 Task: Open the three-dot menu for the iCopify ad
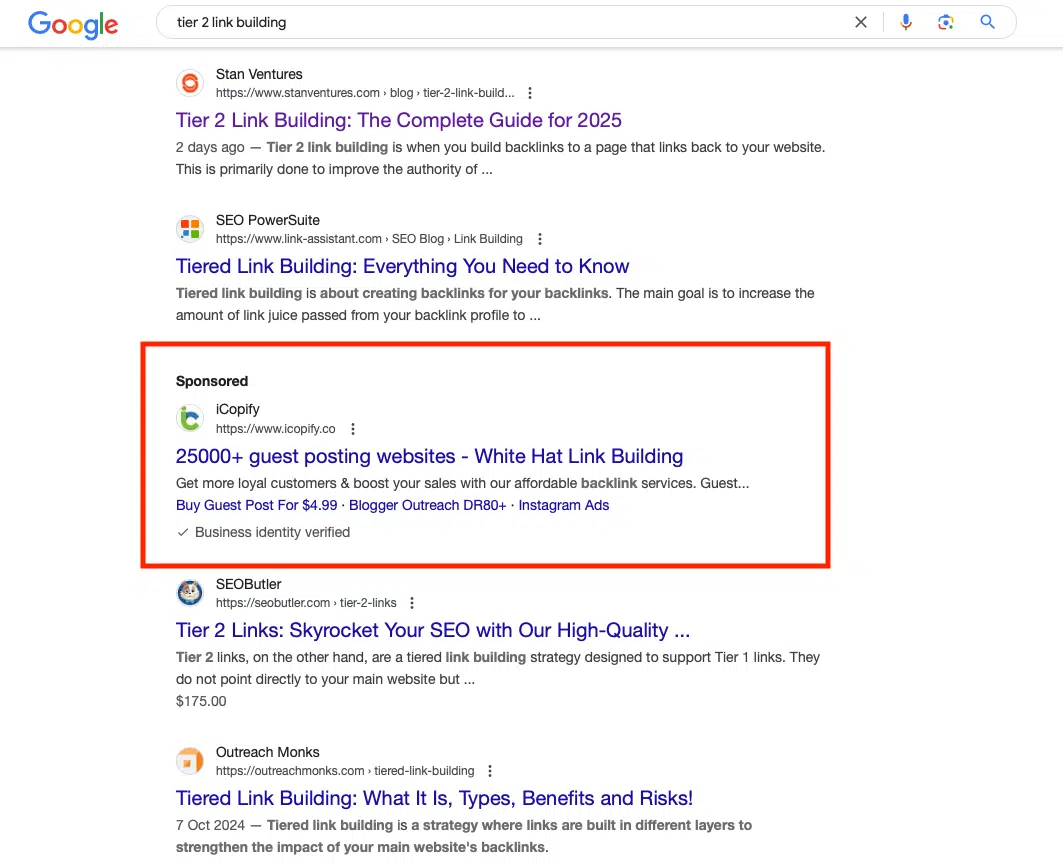[353, 428]
